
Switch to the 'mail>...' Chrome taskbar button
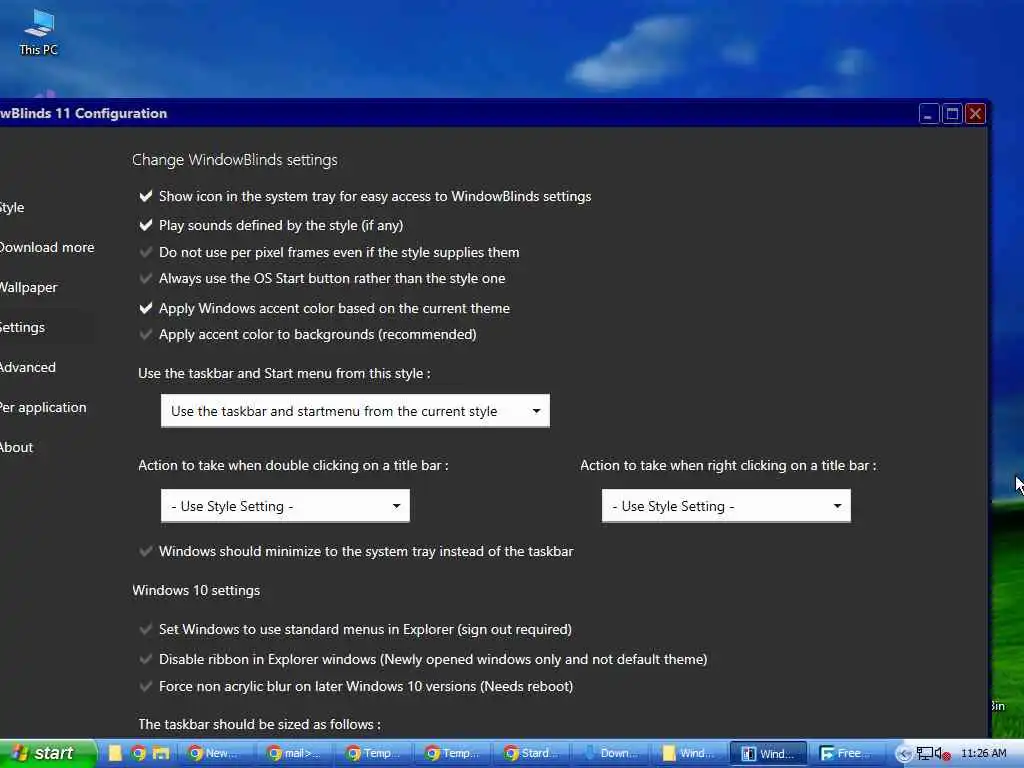pyautogui.click(x=296, y=754)
